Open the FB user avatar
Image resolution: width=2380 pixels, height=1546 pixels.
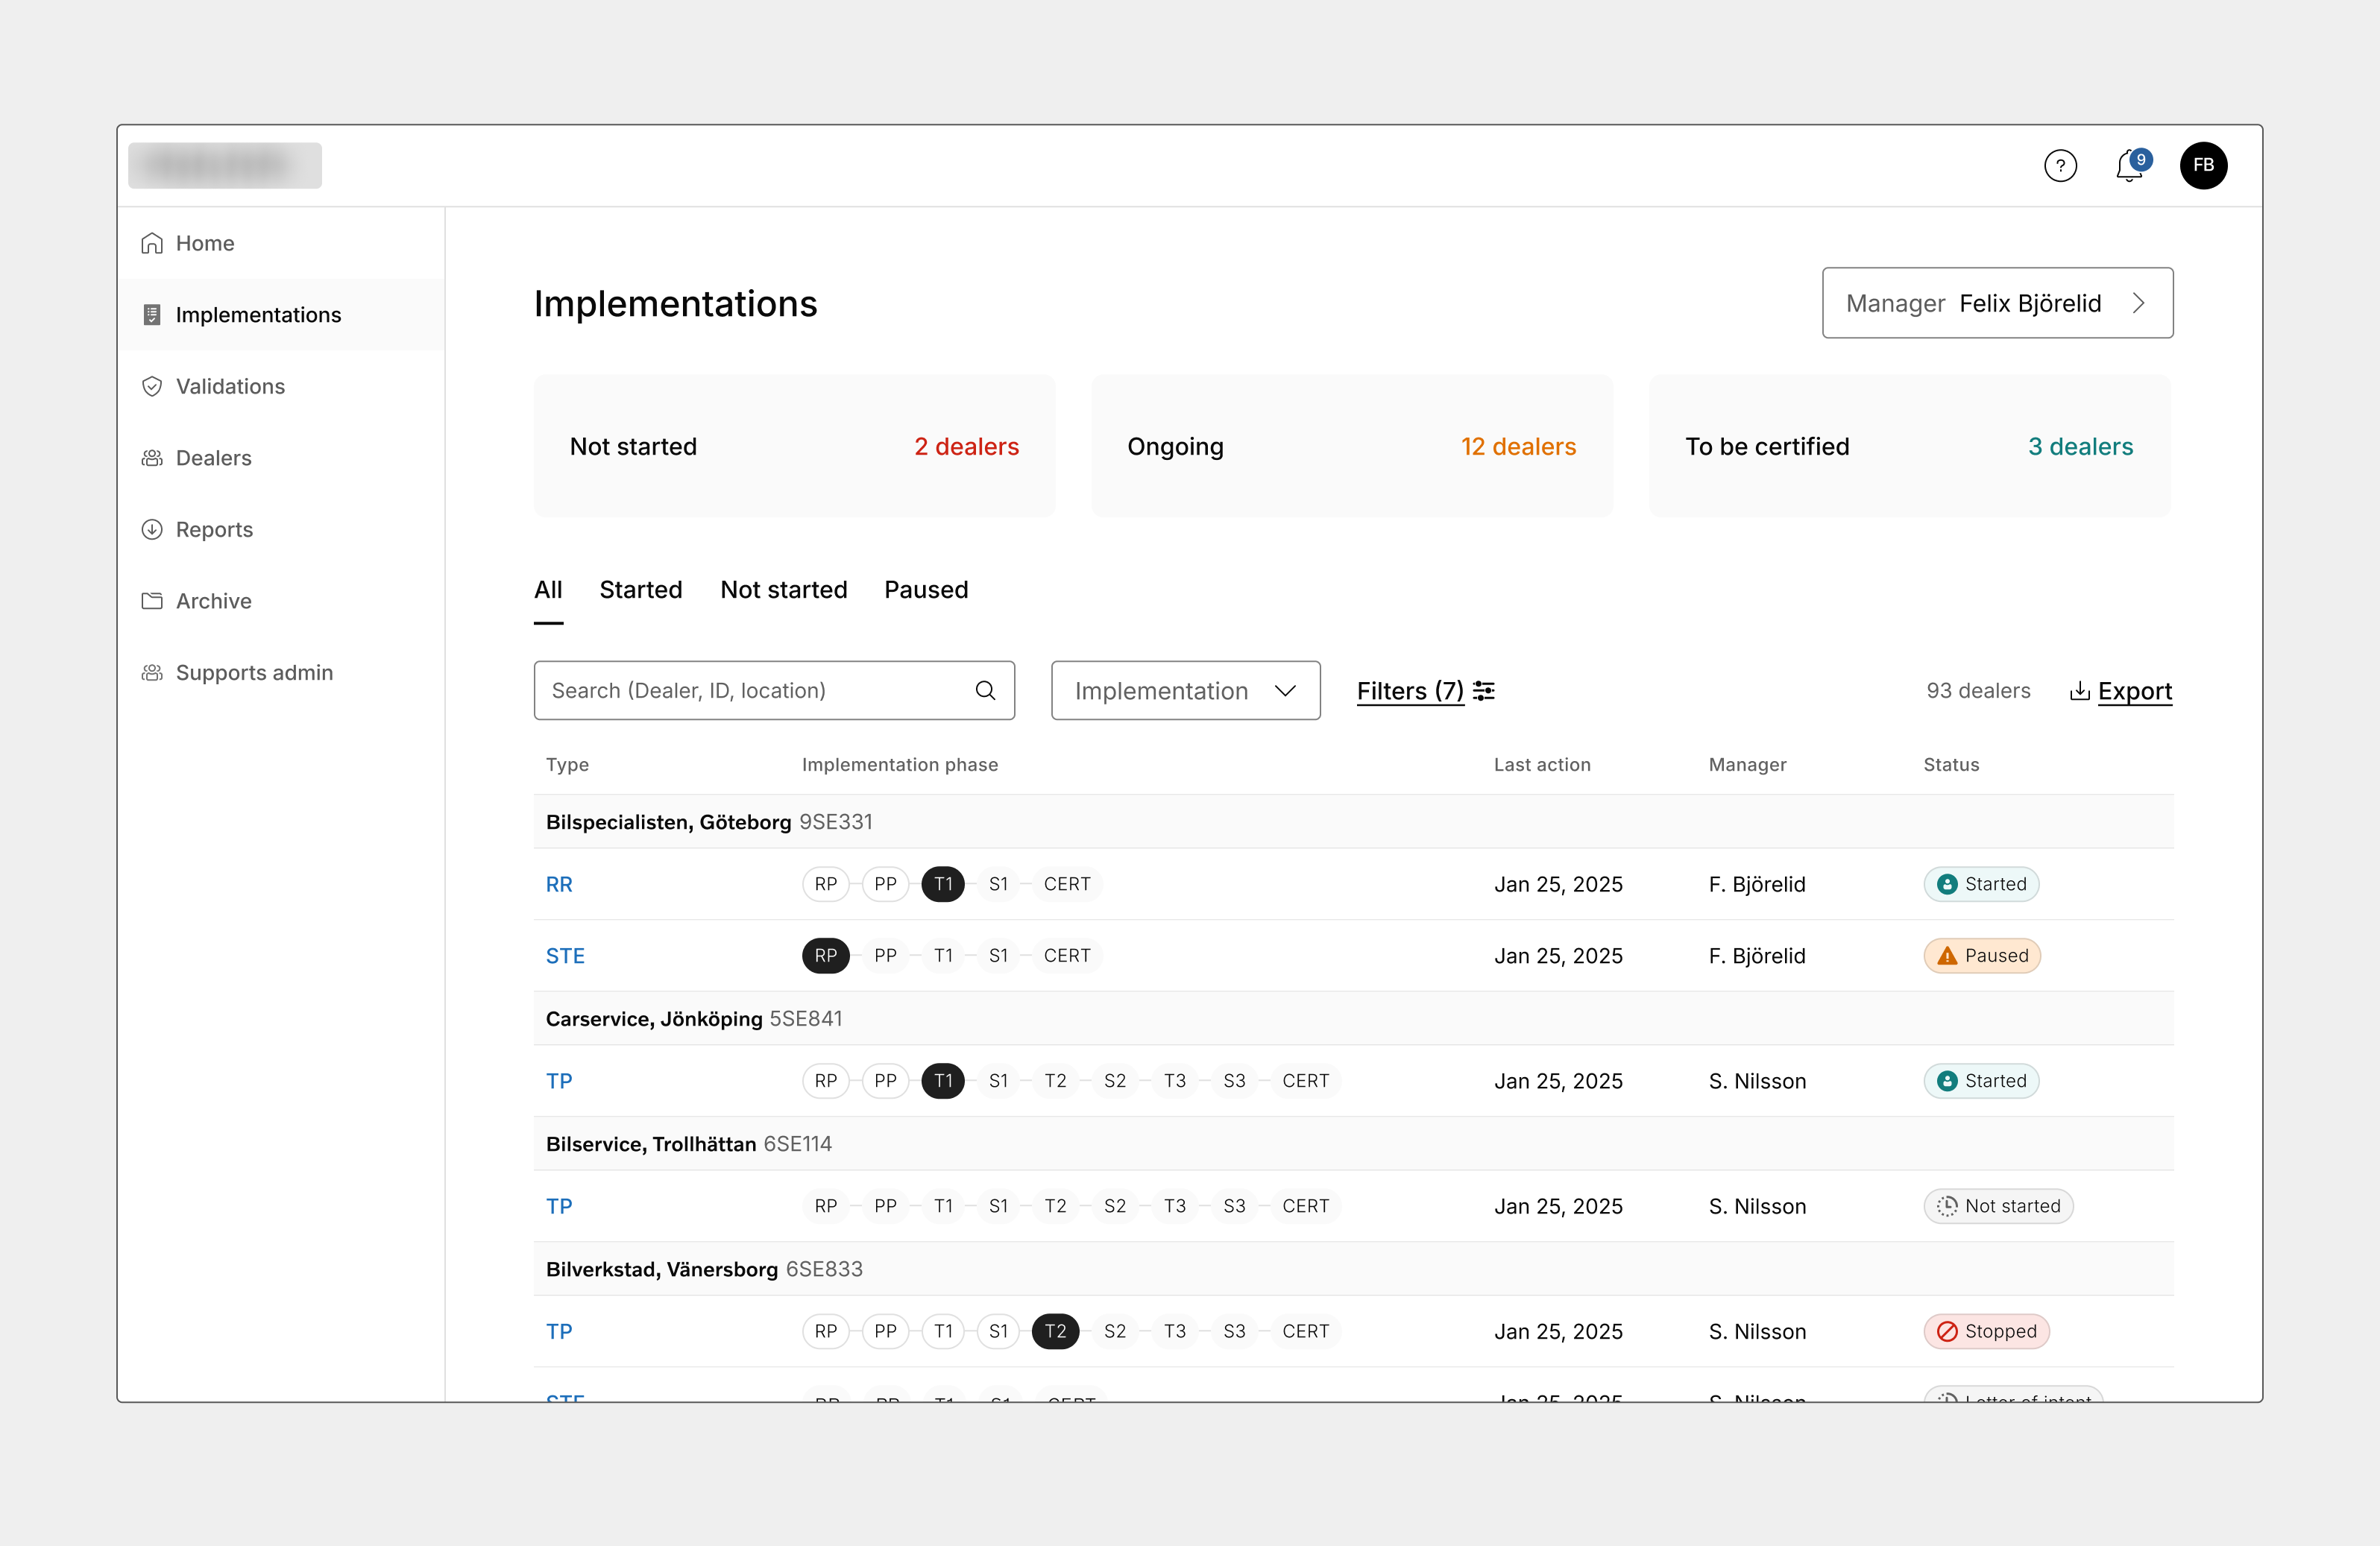[2203, 165]
